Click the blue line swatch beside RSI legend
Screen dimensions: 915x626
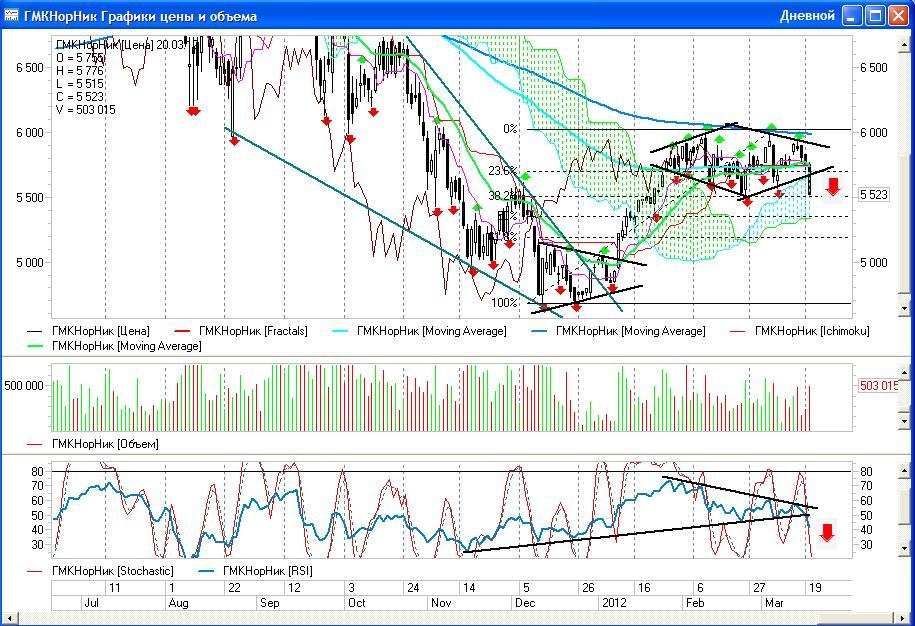pyautogui.click(x=207, y=571)
